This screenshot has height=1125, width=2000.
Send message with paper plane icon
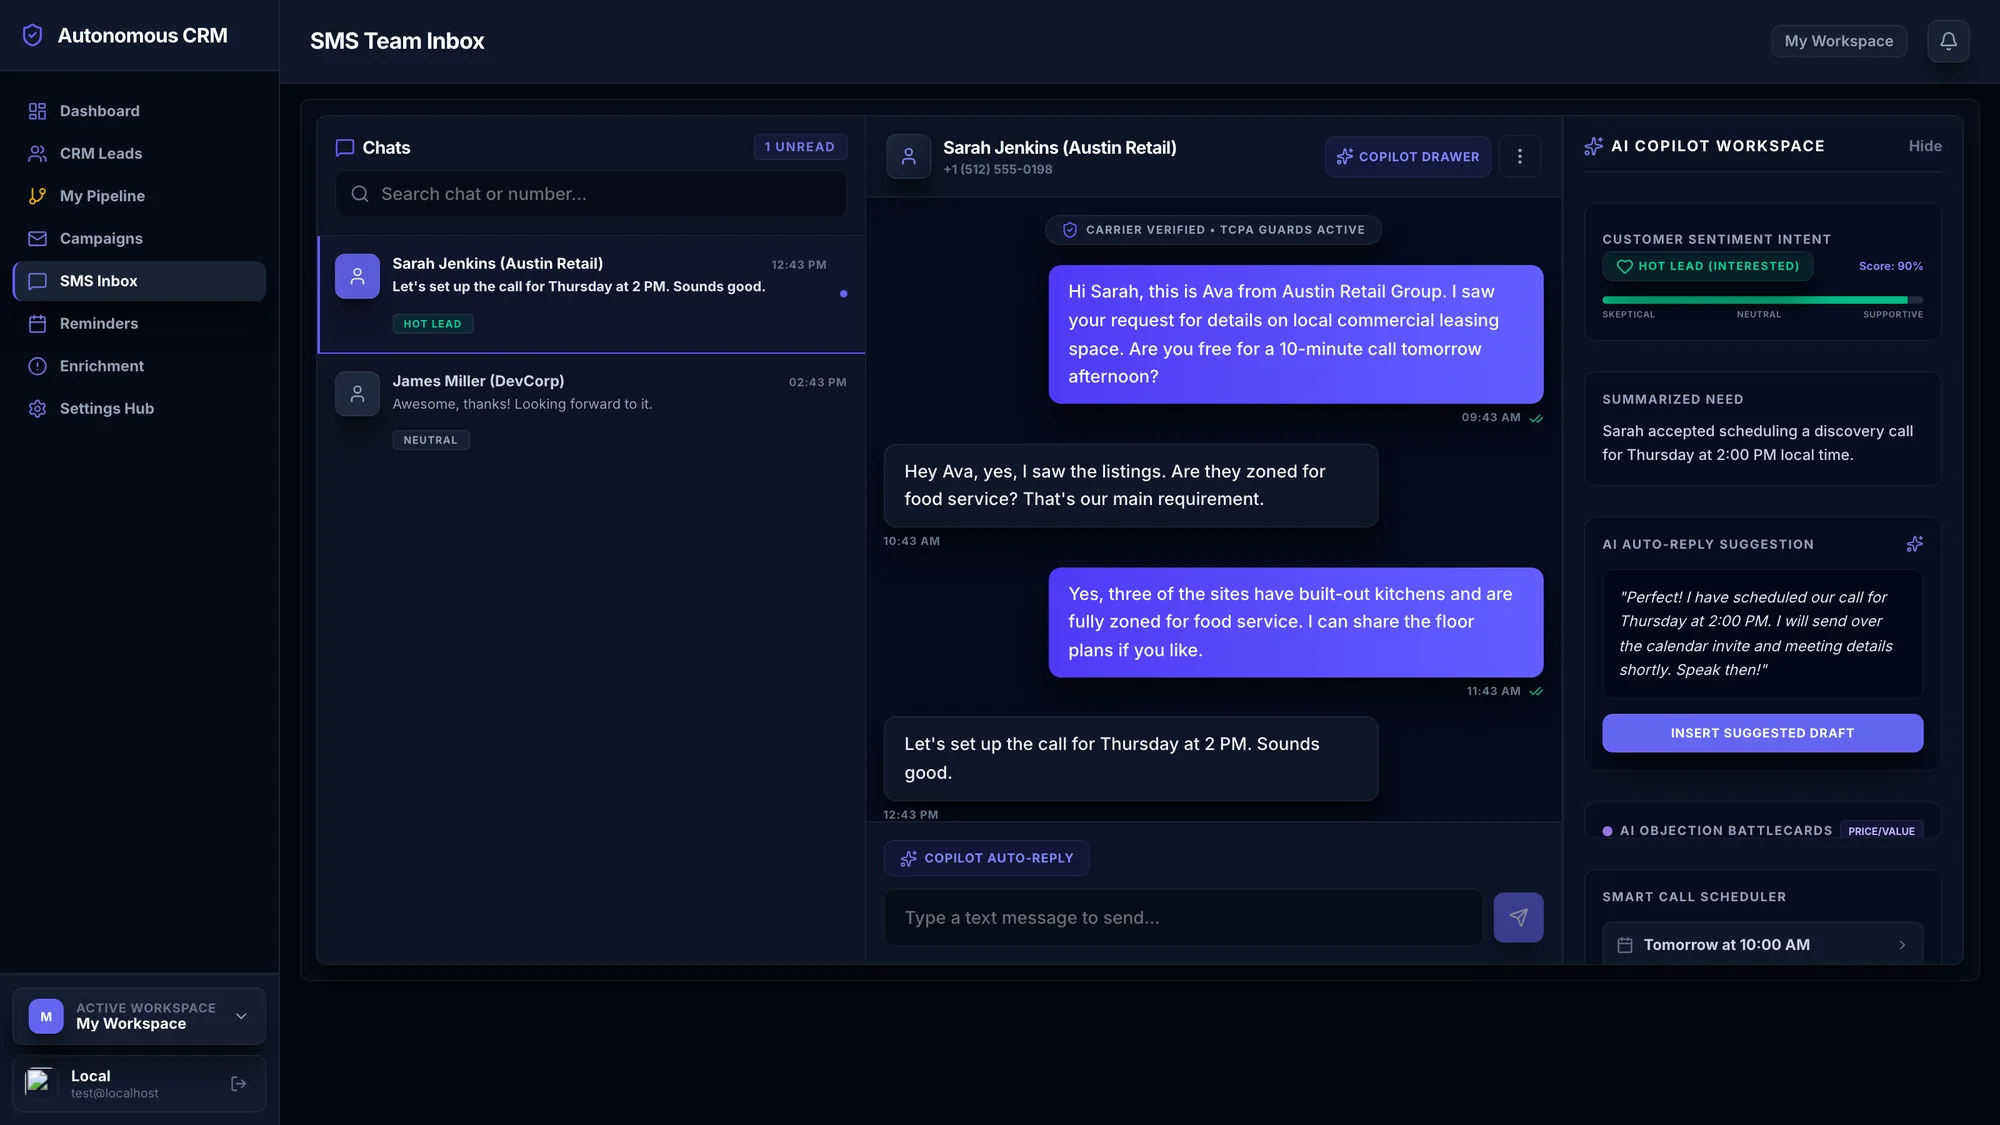click(1518, 917)
